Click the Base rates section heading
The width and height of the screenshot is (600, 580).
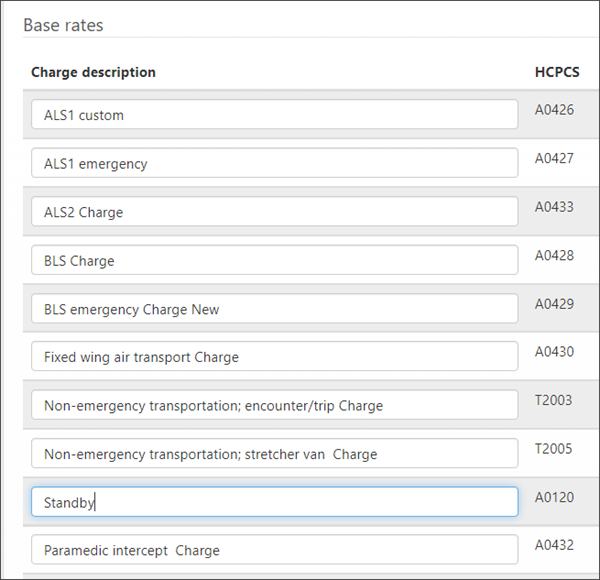coord(63,24)
